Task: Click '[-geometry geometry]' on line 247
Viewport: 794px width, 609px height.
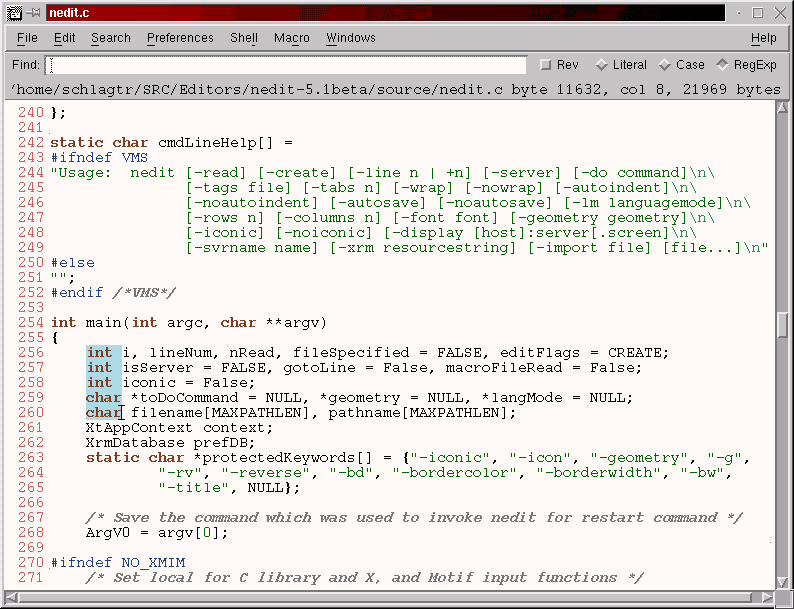Action: pyautogui.click(x=598, y=218)
